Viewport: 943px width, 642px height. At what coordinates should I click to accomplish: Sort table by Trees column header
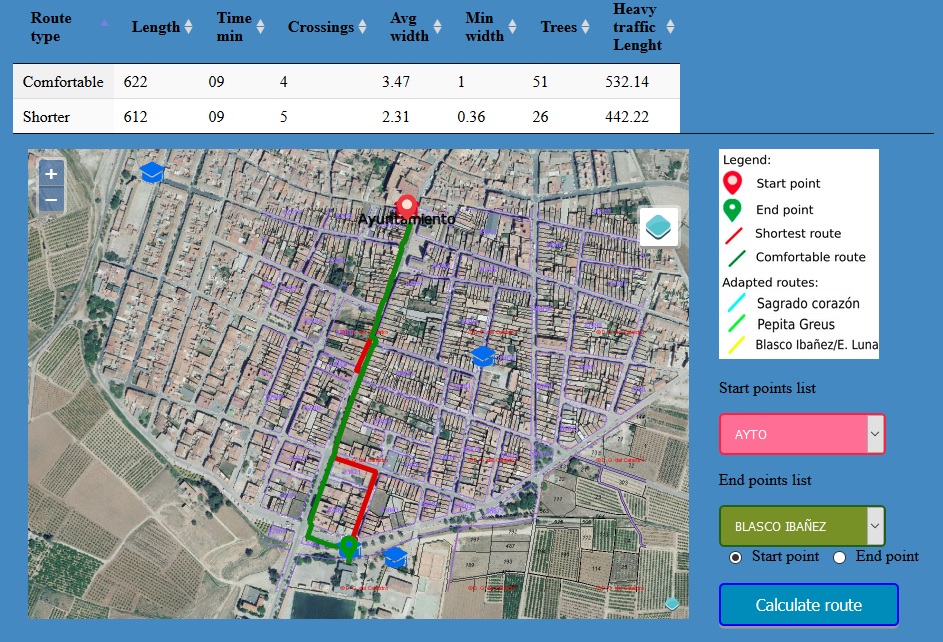tap(566, 27)
